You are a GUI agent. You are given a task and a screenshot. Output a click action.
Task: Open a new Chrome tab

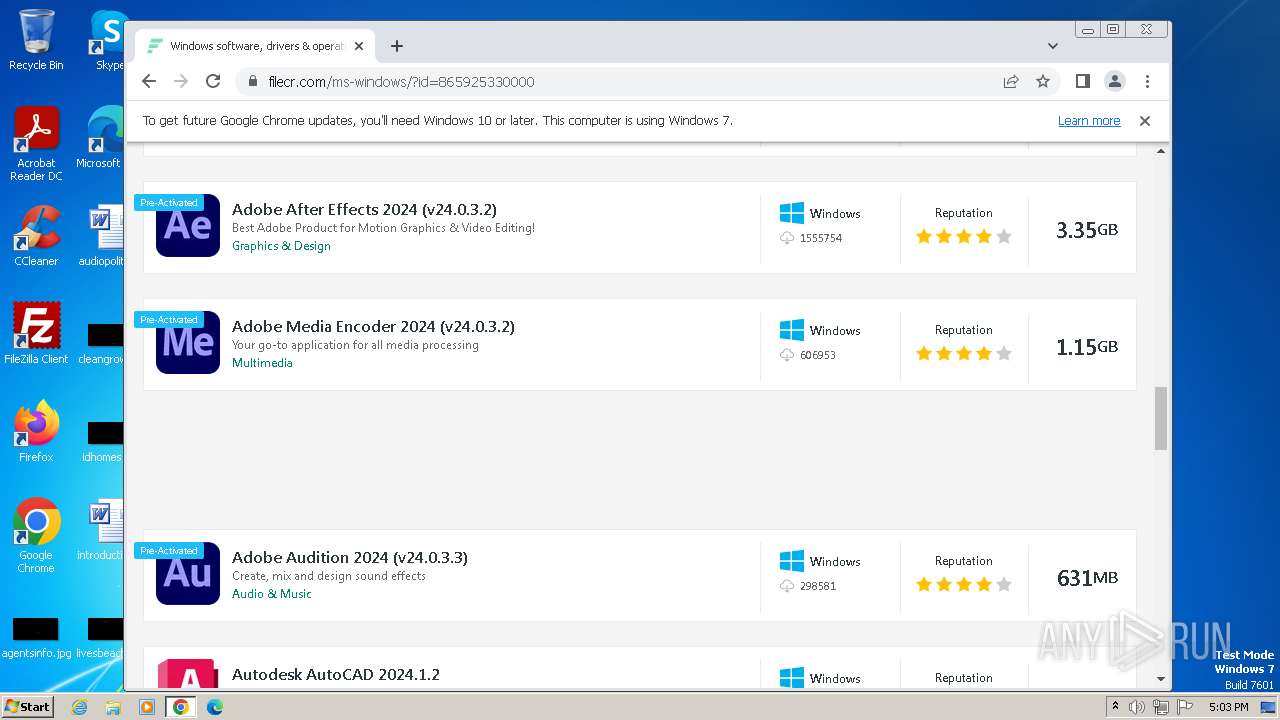pos(397,46)
